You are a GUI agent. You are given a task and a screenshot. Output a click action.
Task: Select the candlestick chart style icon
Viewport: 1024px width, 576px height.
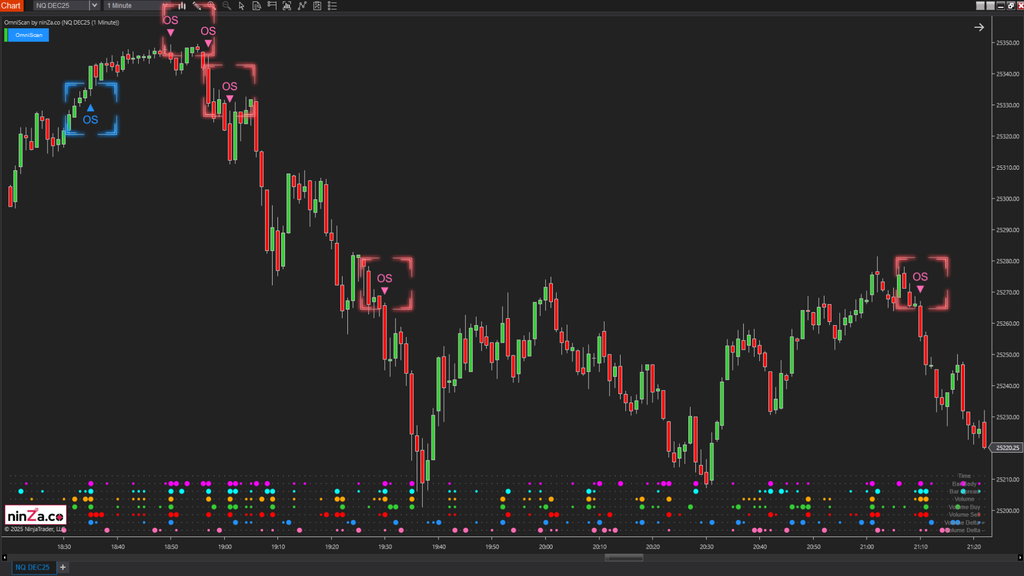183,5
